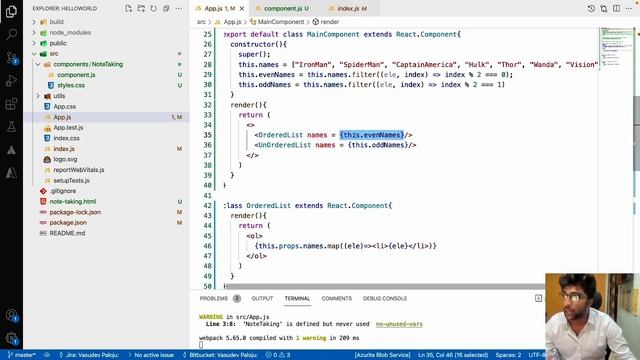This screenshot has width=640, height=360.
Task: Open component.js in the file tree
Action: pos(76,75)
